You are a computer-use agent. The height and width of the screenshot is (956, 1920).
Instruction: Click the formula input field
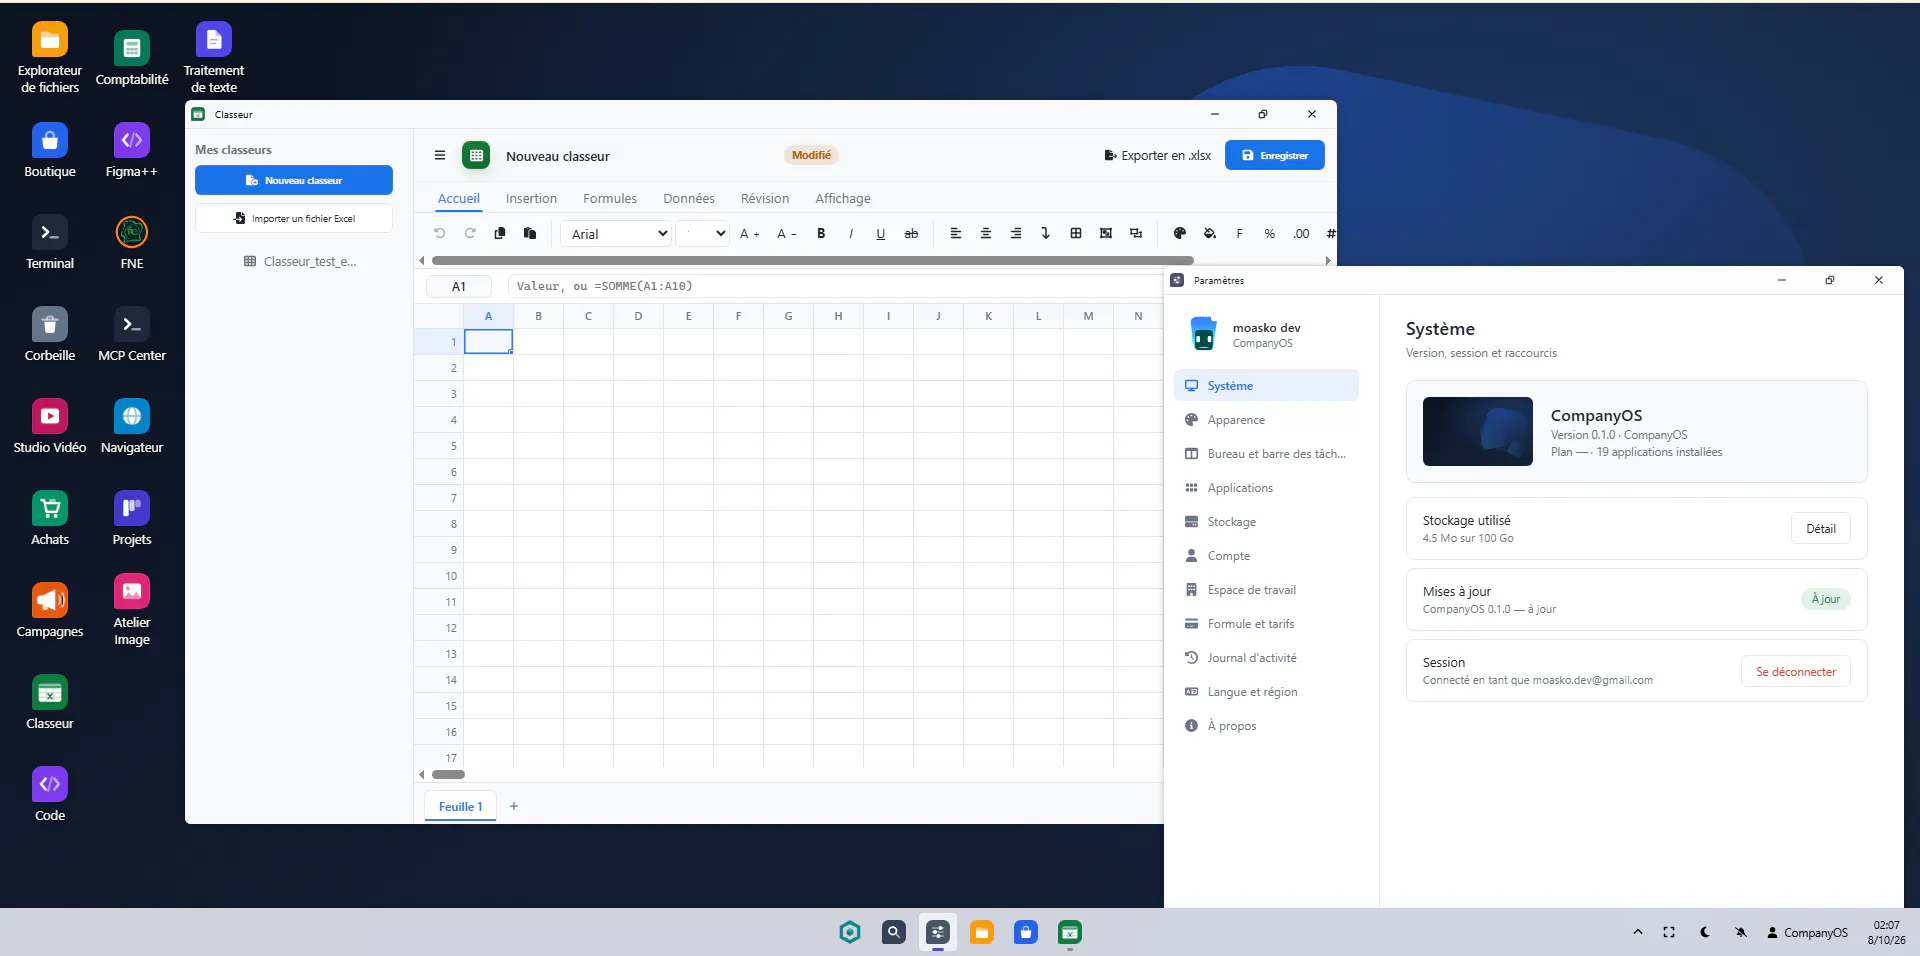pos(835,286)
